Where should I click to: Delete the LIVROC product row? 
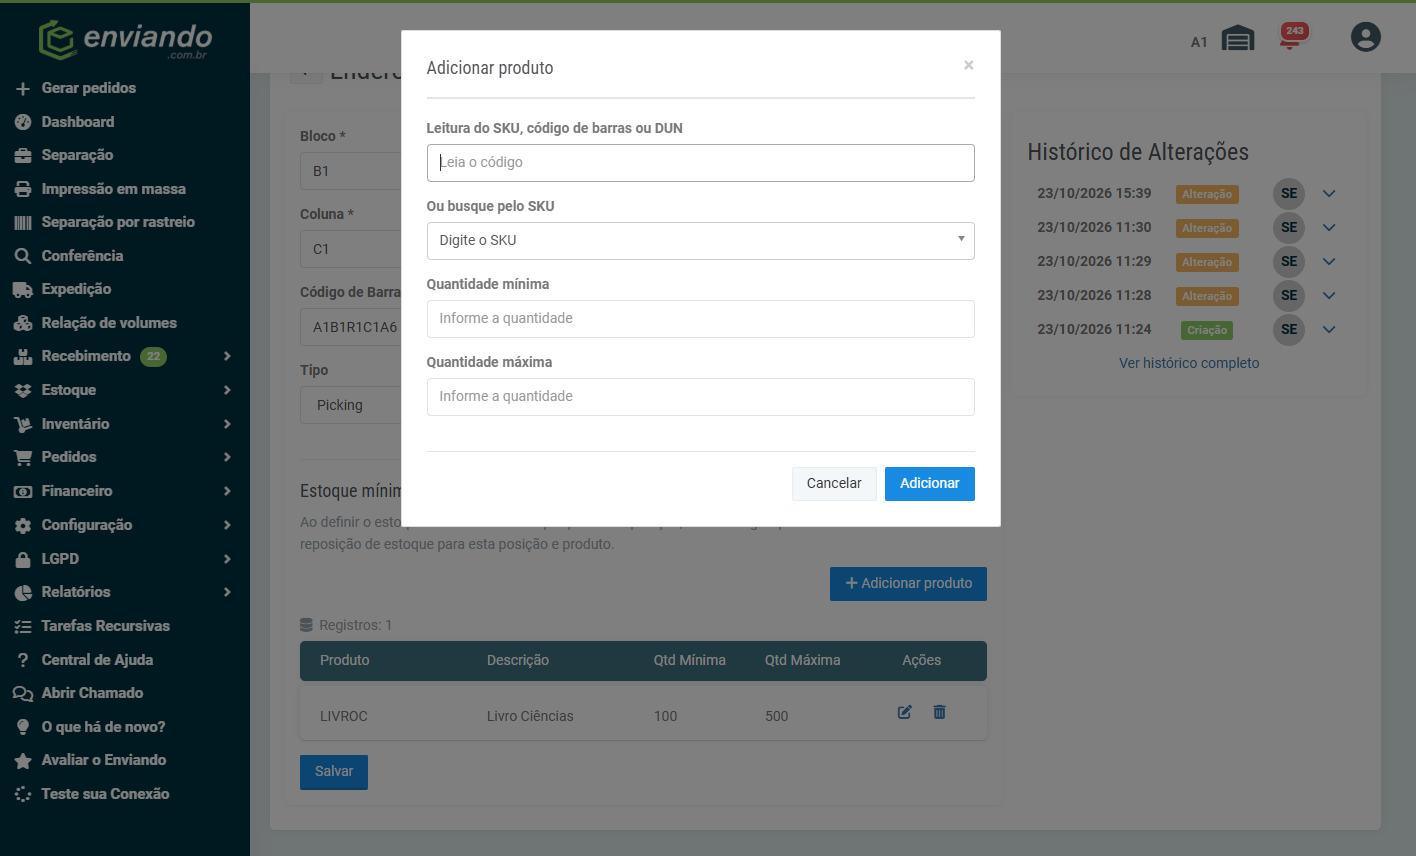click(x=939, y=712)
